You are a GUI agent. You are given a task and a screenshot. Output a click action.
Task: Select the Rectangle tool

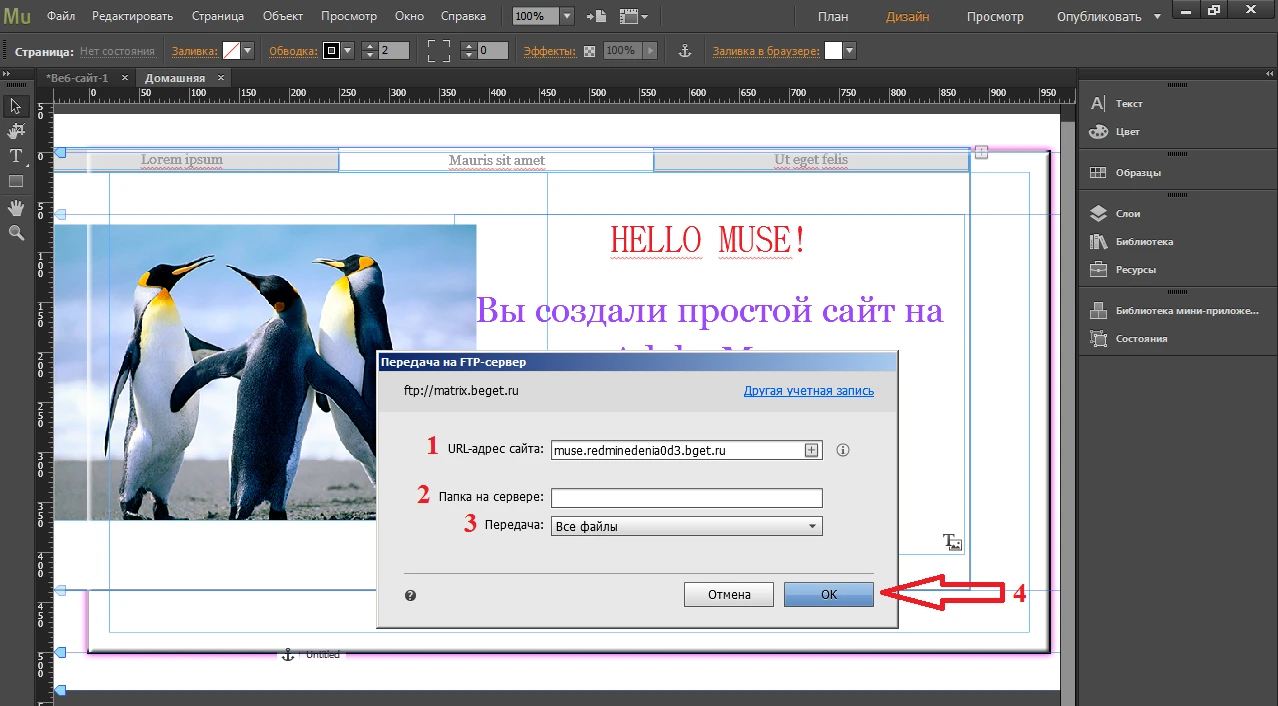(16, 182)
